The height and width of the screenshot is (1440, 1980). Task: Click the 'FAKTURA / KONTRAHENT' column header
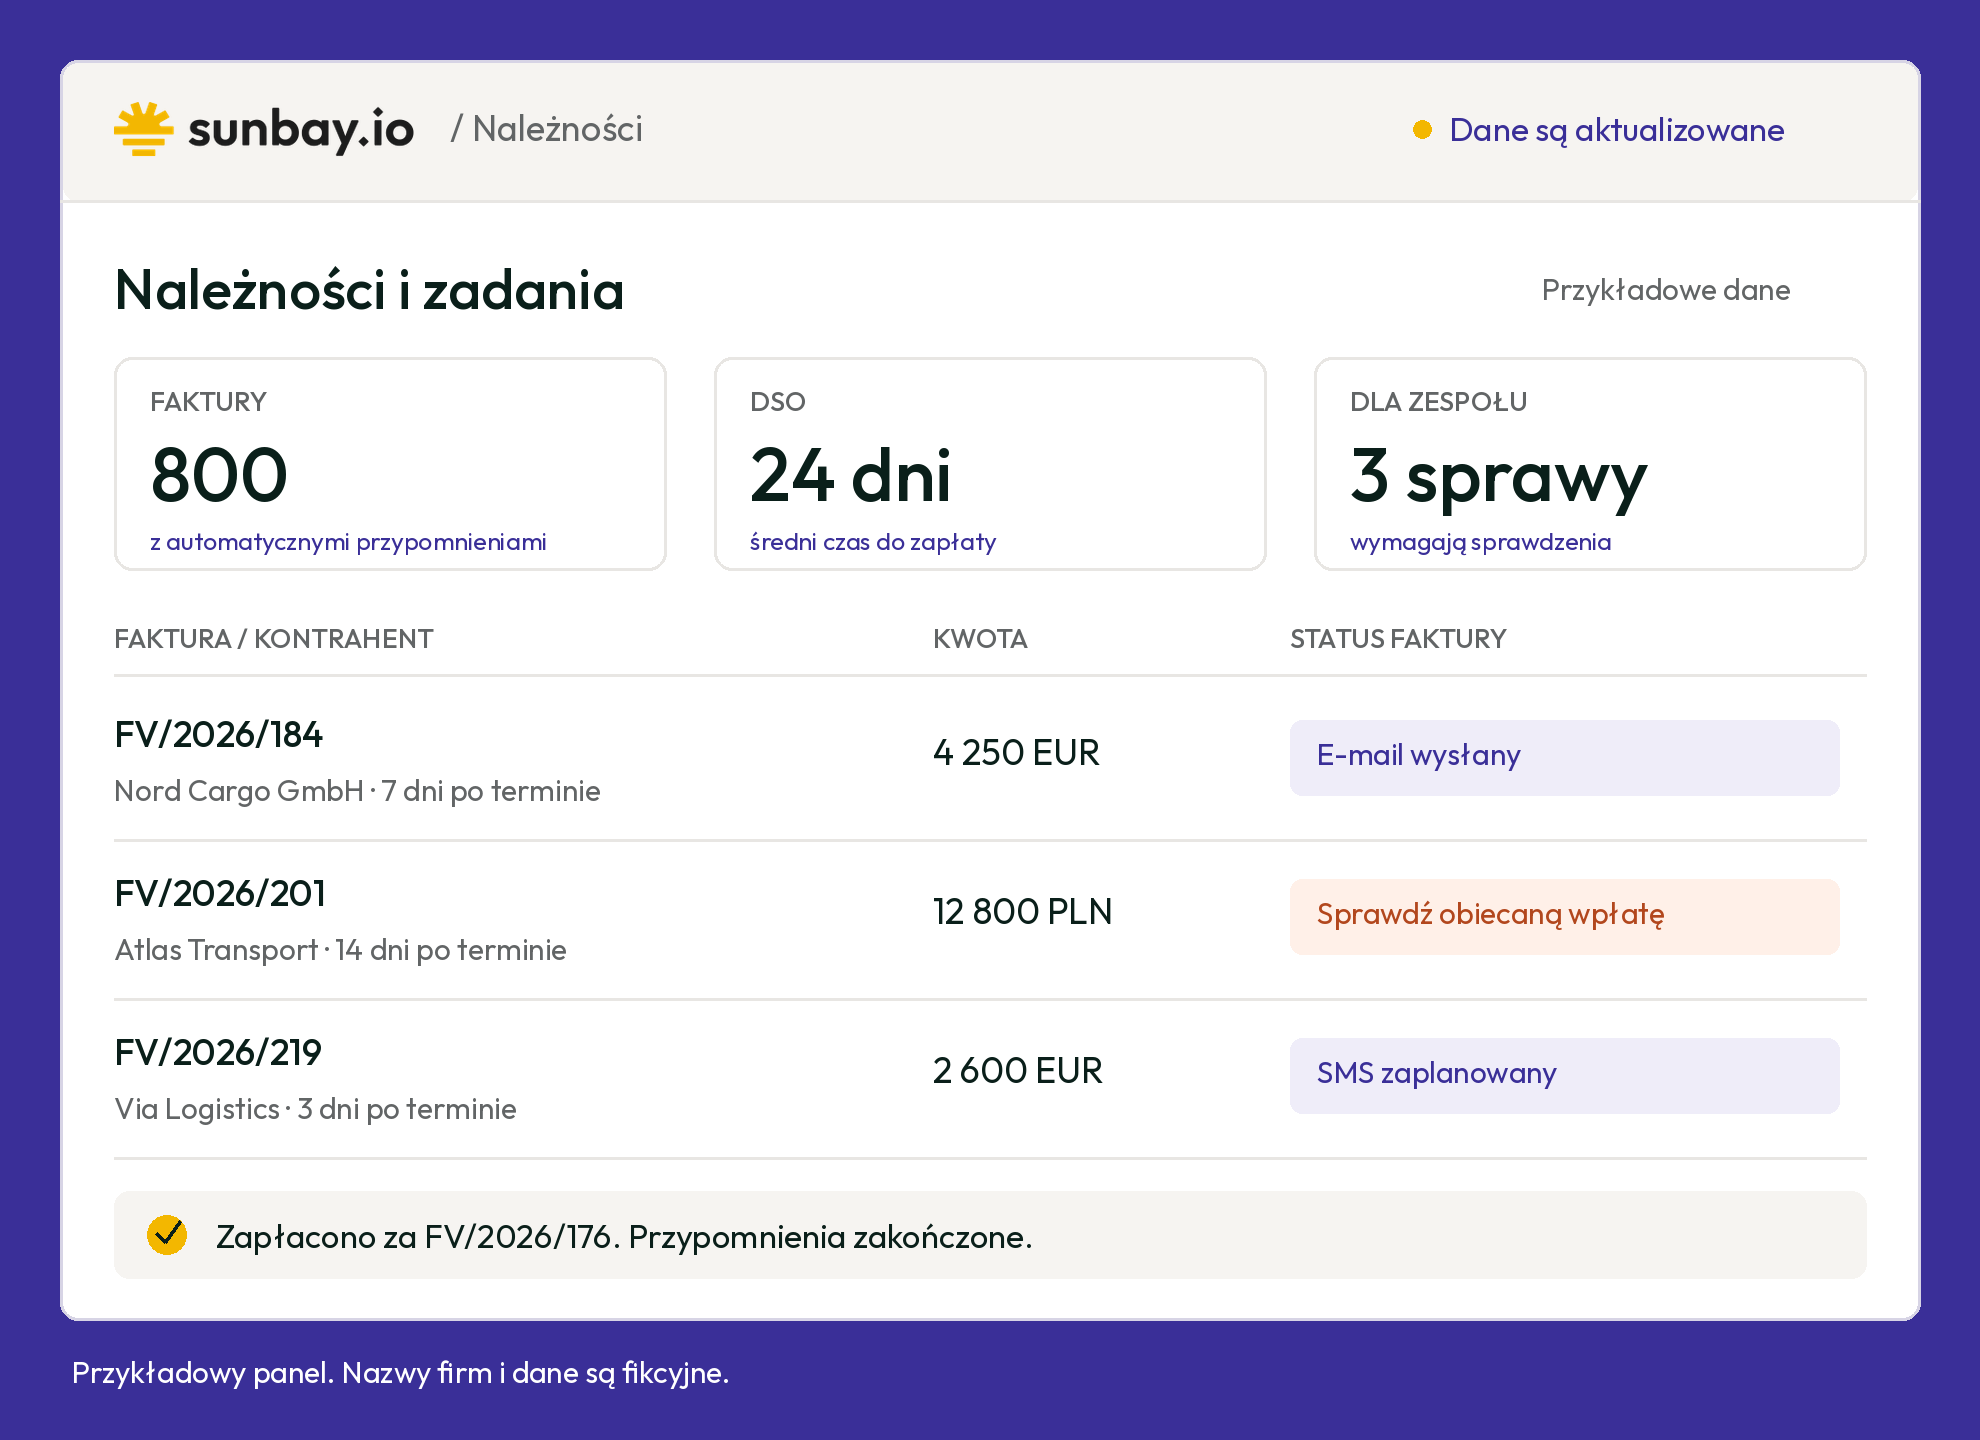[274, 639]
